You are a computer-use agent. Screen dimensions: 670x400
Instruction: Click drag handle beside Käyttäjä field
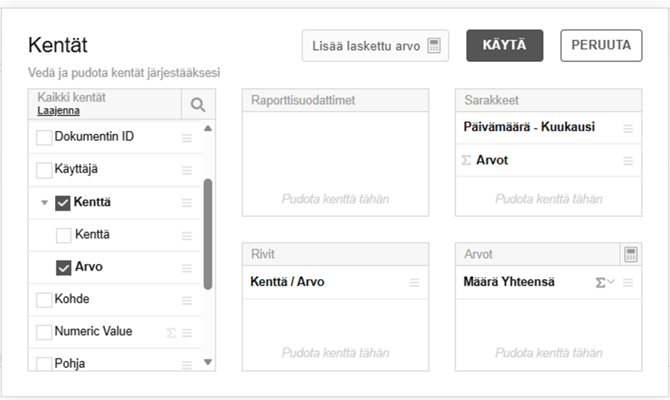(x=187, y=170)
